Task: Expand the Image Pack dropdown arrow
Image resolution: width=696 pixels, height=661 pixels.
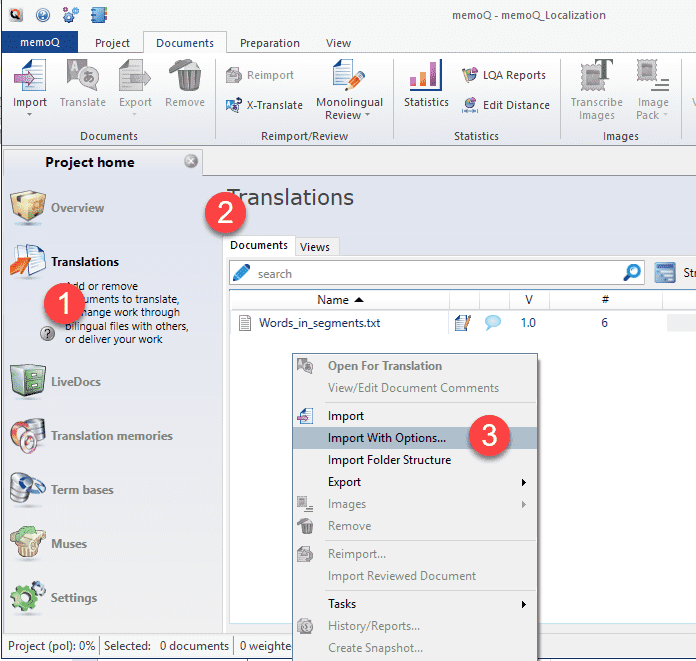Action: point(665,115)
